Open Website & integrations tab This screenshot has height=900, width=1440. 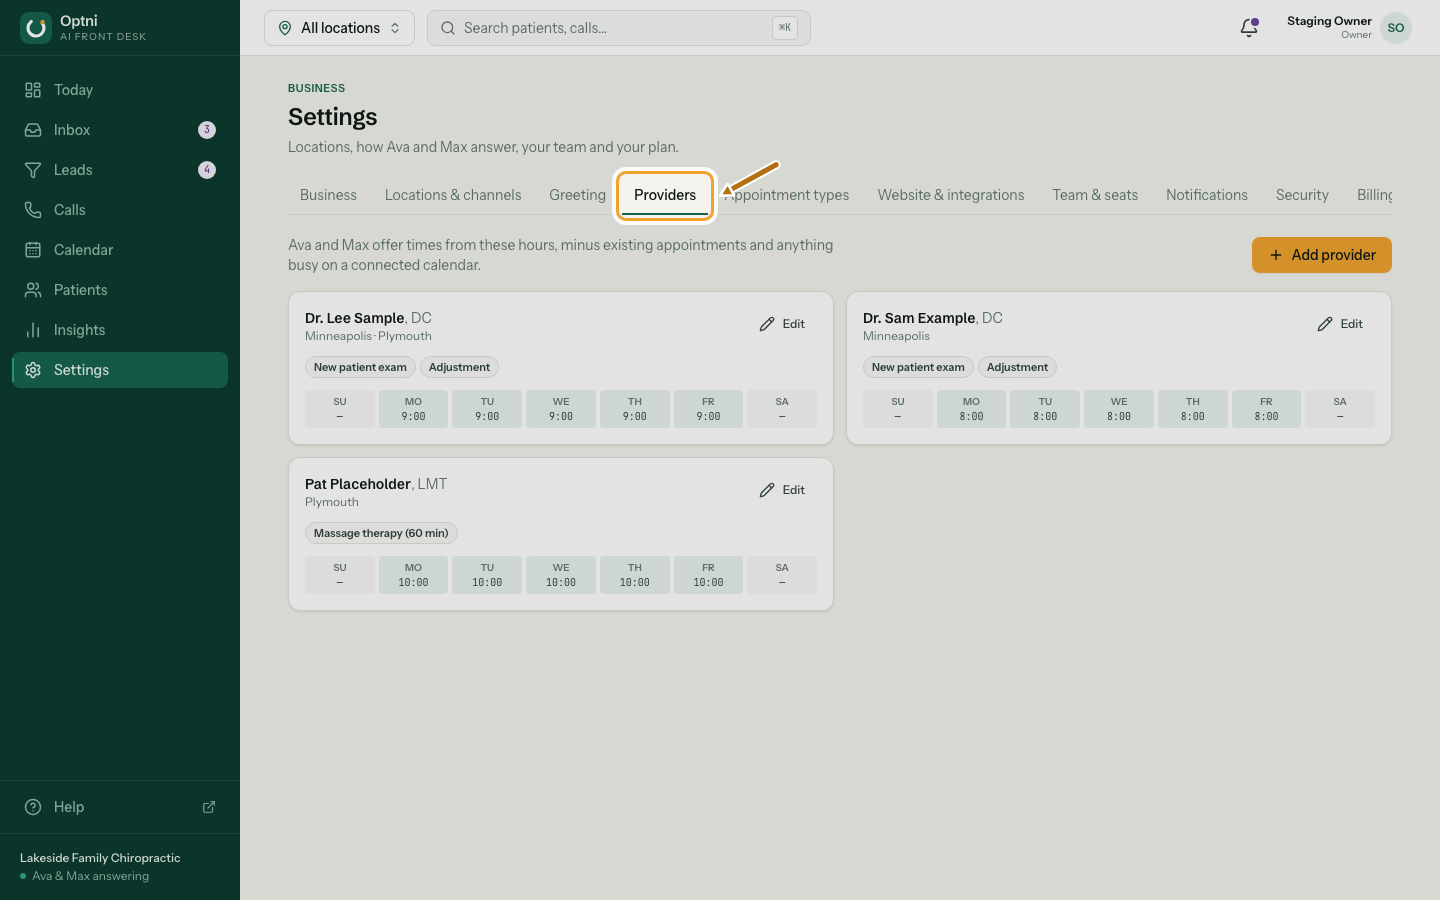(951, 195)
